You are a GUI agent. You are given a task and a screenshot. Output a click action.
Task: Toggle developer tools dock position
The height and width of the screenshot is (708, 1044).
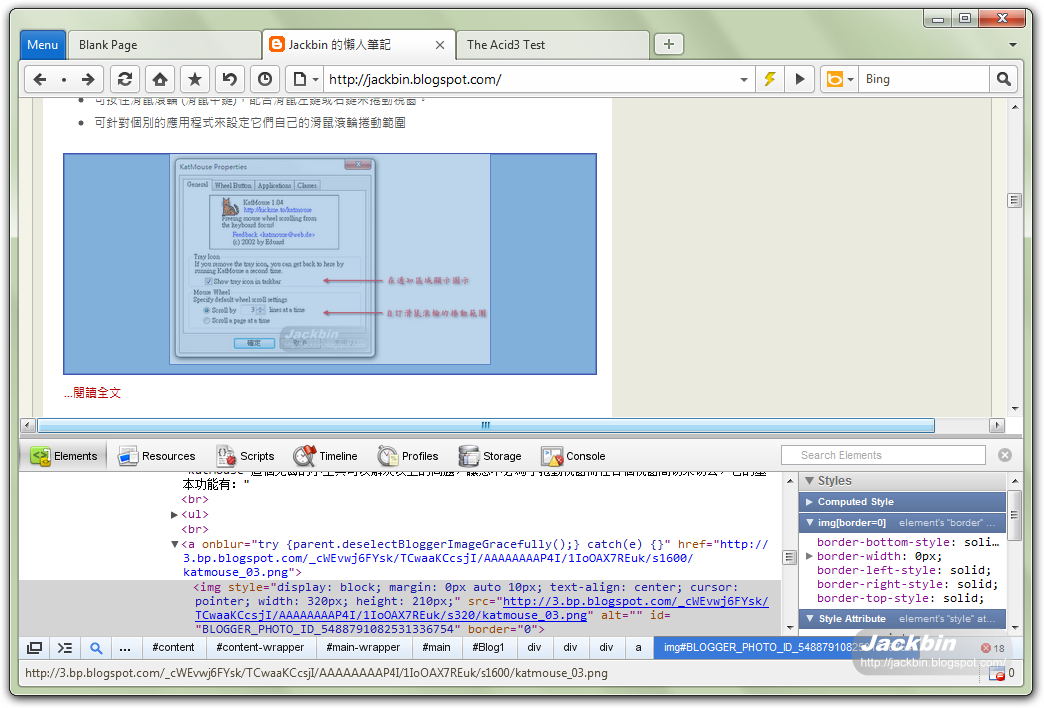point(33,648)
